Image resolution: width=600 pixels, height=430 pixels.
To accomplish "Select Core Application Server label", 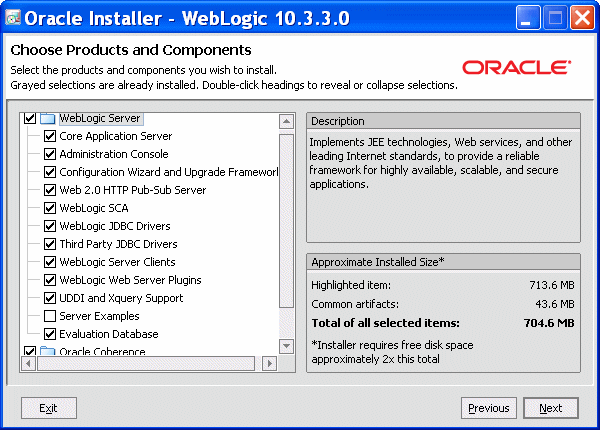I will (116, 136).
